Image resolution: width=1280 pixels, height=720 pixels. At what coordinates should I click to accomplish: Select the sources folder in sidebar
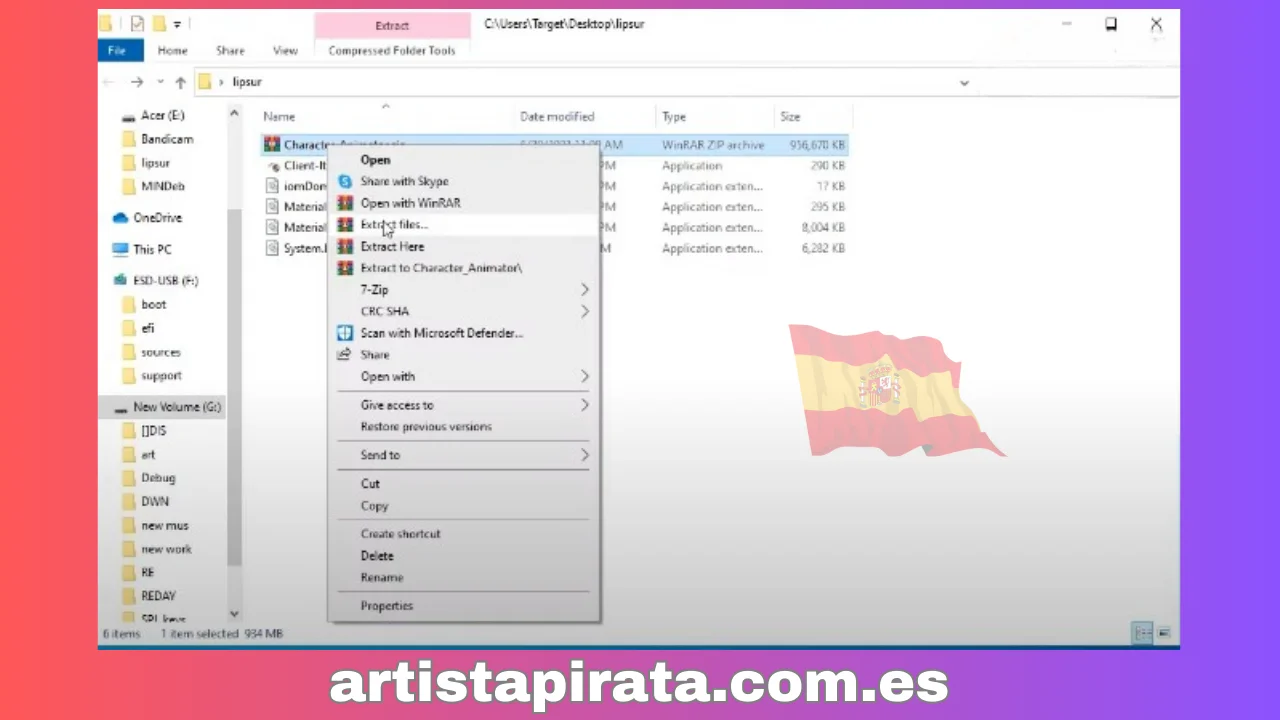160,352
